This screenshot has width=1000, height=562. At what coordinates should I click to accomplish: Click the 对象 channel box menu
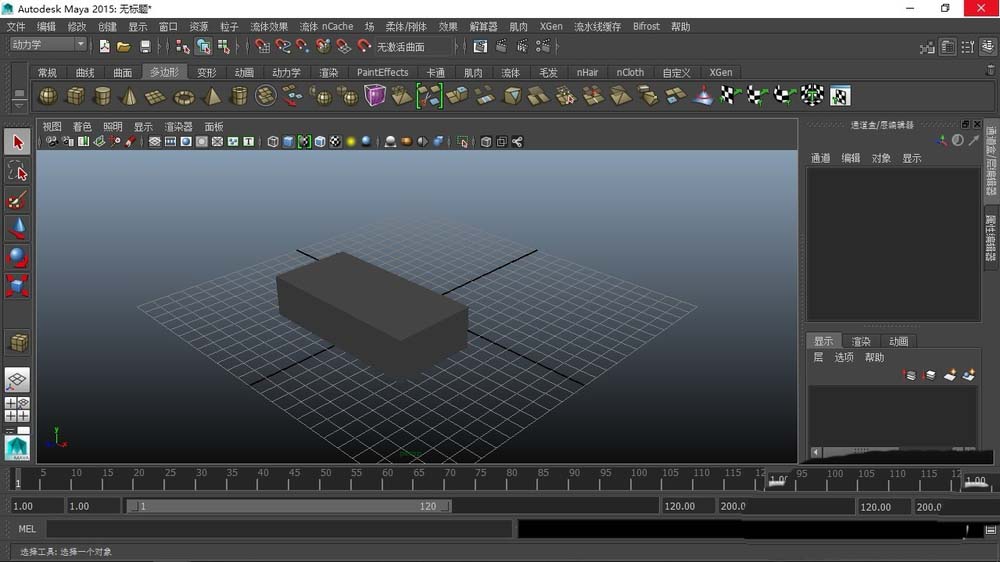pyautogui.click(x=881, y=158)
